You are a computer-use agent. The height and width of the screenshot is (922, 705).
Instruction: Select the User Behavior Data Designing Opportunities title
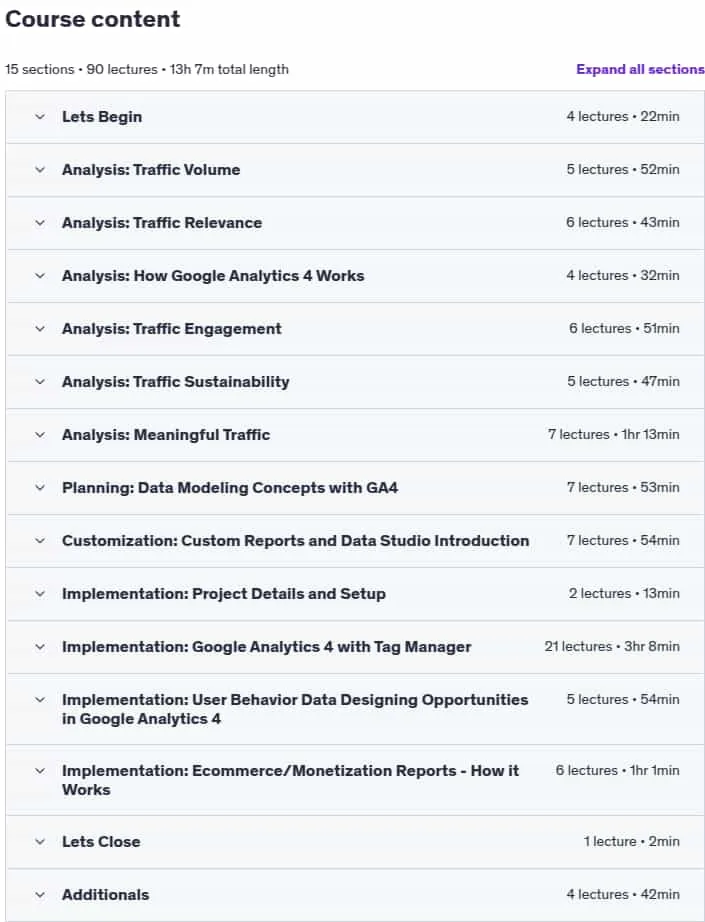pyautogui.click(x=295, y=709)
